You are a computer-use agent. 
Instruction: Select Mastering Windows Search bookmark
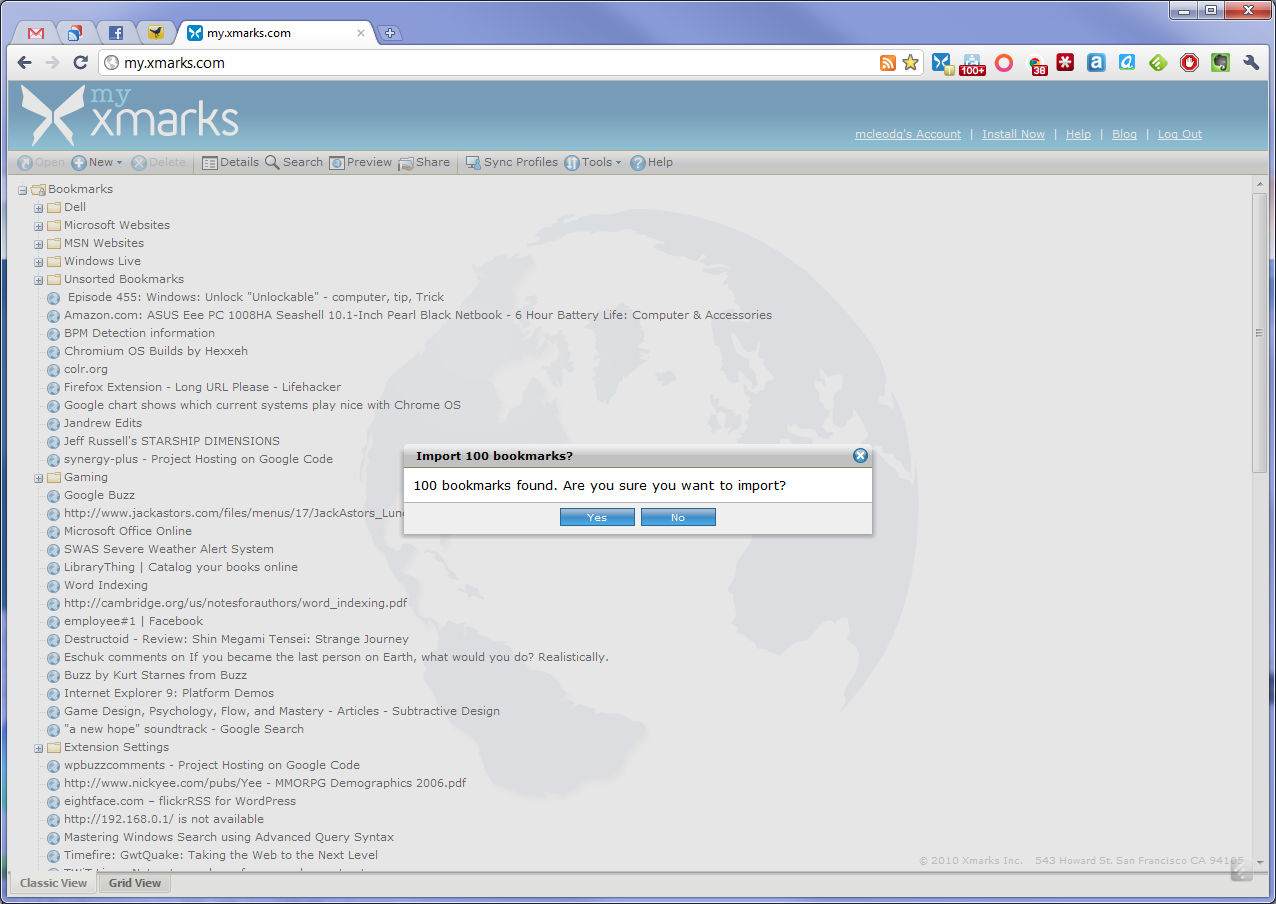[x=229, y=838]
